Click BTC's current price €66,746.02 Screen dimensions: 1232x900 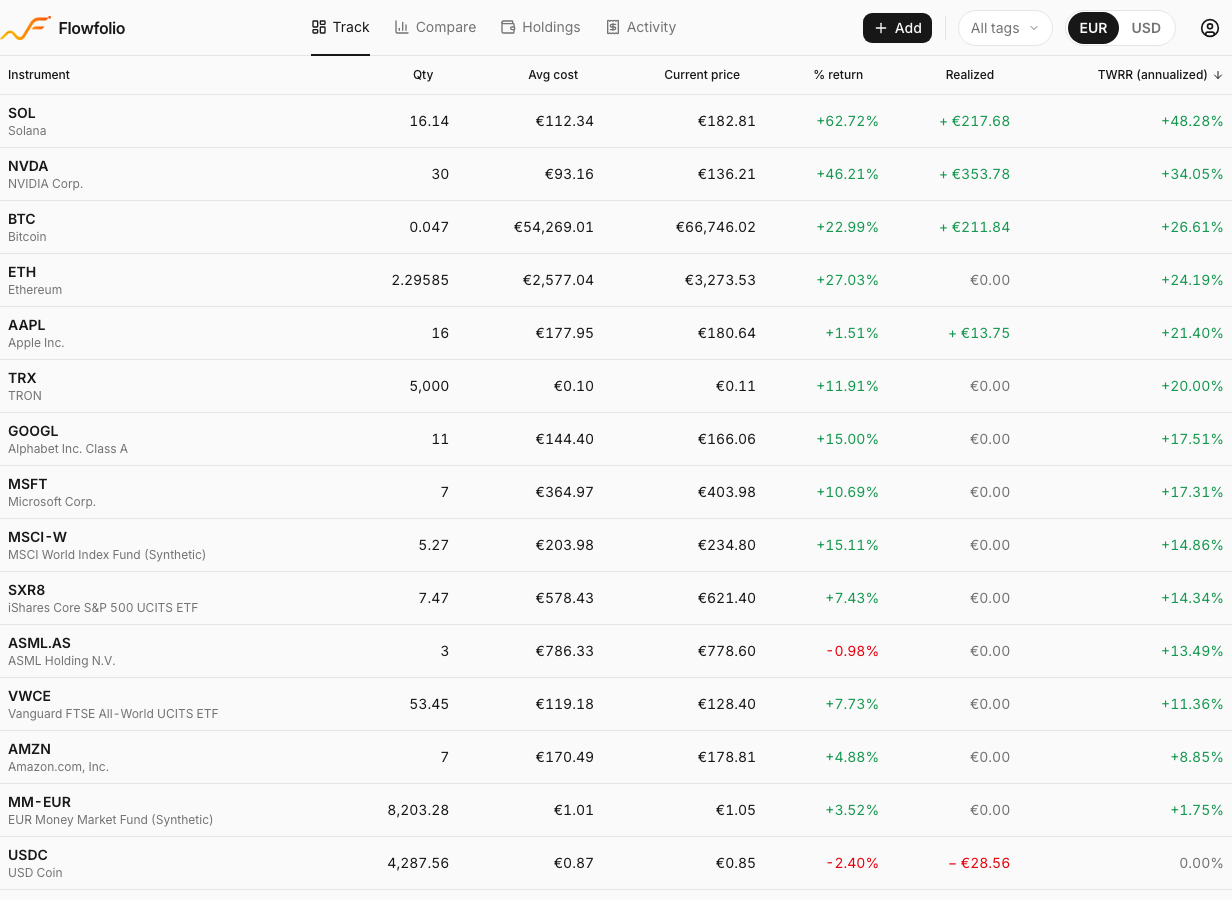[x=716, y=227]
